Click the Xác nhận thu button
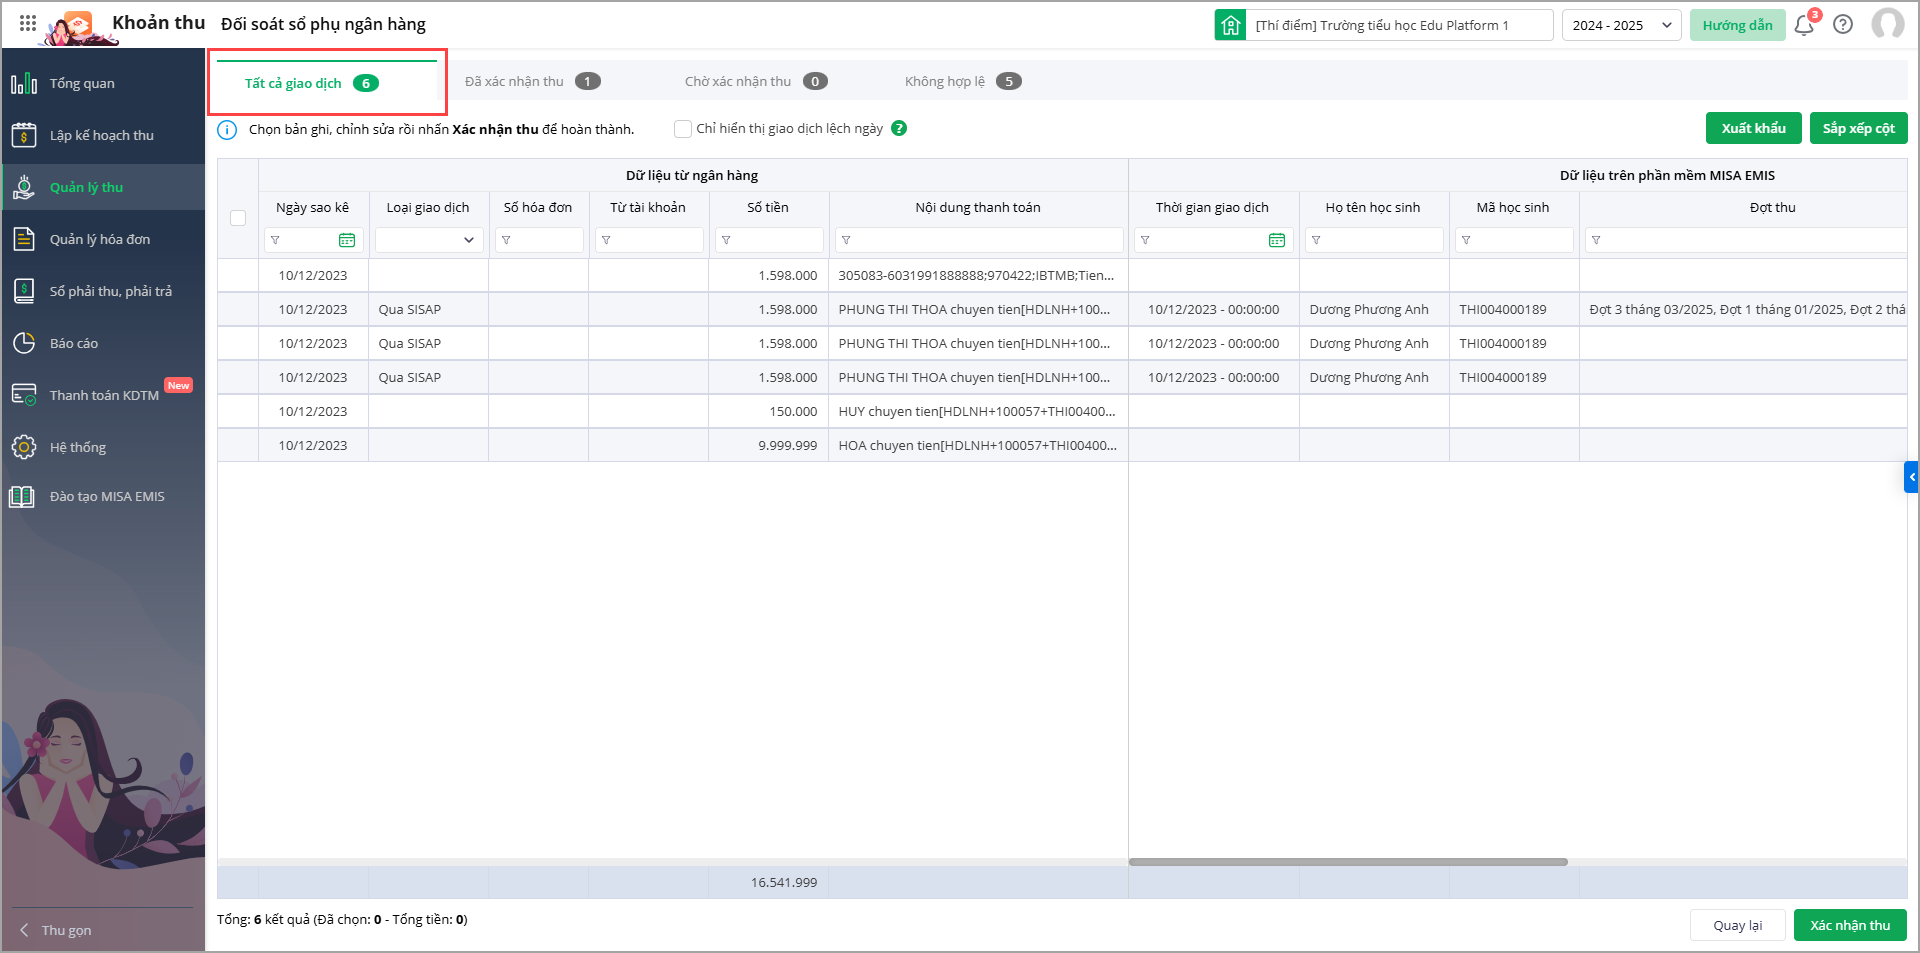 pyautogui.click(x=1850, y=925)
